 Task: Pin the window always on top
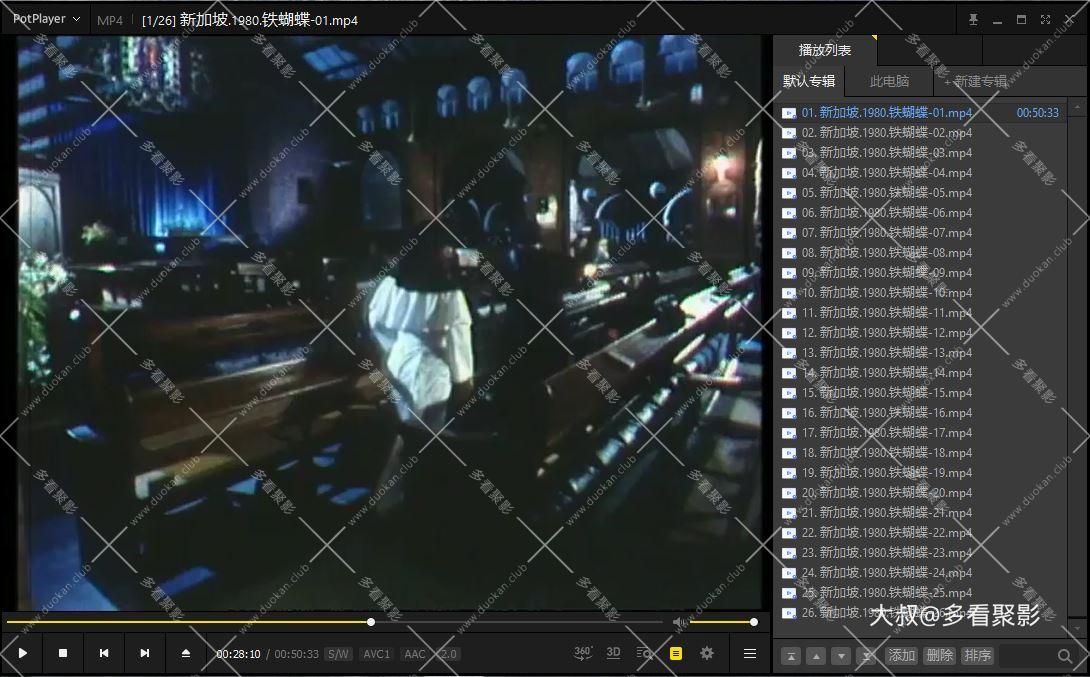(x=973, y=19)
